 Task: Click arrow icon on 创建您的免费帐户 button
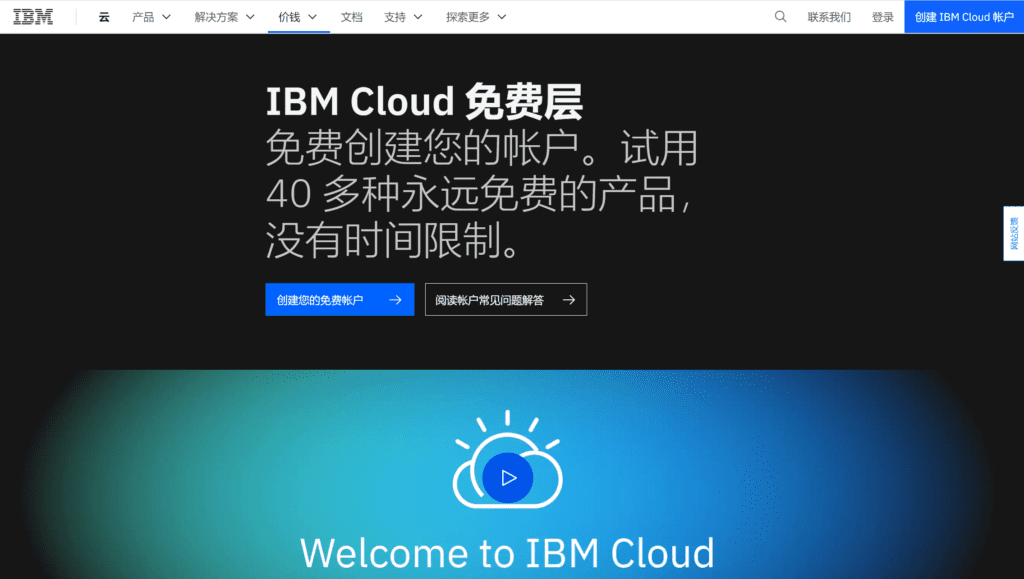click(x=395, y=300)
